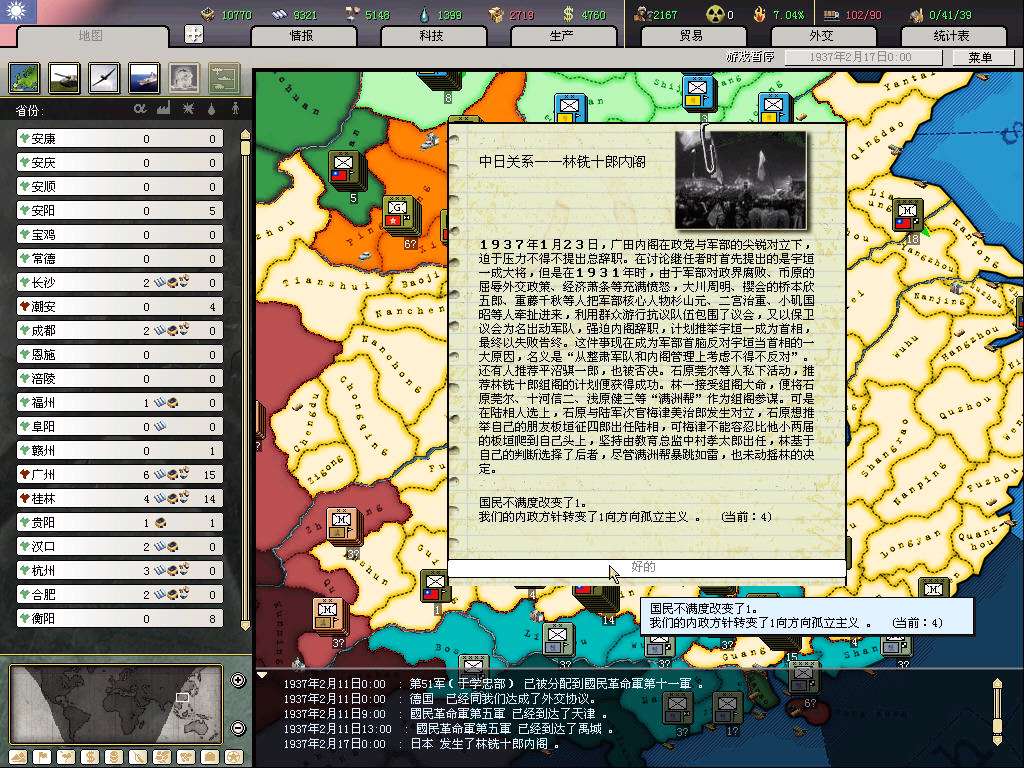Click the energy resource icon showing 10770

tap(208, 14)
